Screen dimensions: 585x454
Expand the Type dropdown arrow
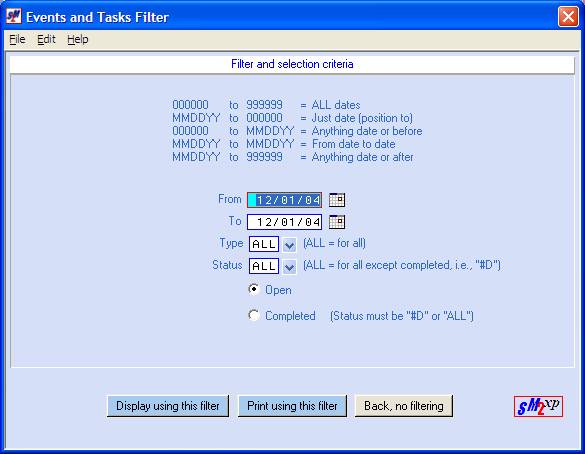click(x=290, y=245)
